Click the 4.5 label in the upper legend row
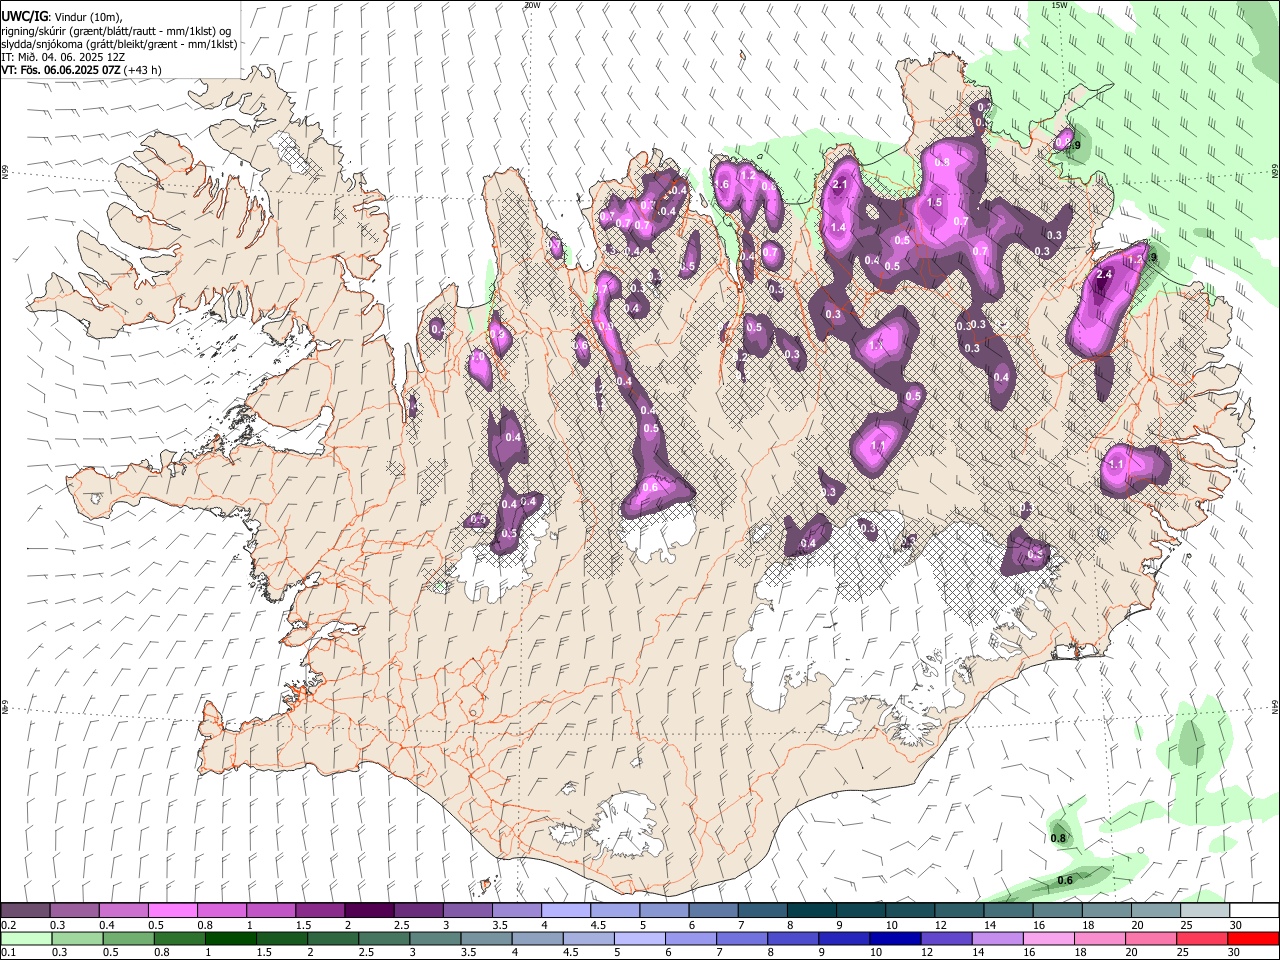This screenshot has height=960, width=1280. [x=598, y=925]
